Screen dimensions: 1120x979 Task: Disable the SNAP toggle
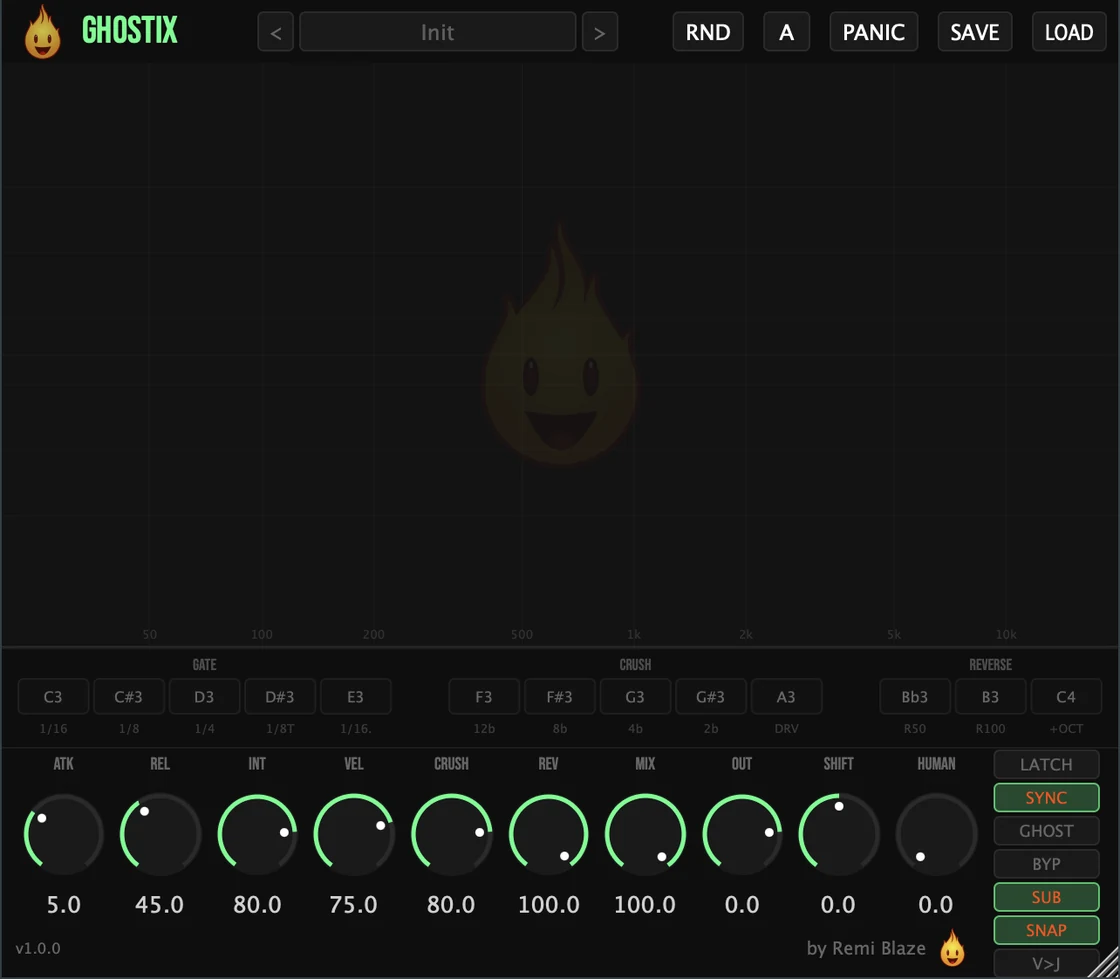(1046, 930)
